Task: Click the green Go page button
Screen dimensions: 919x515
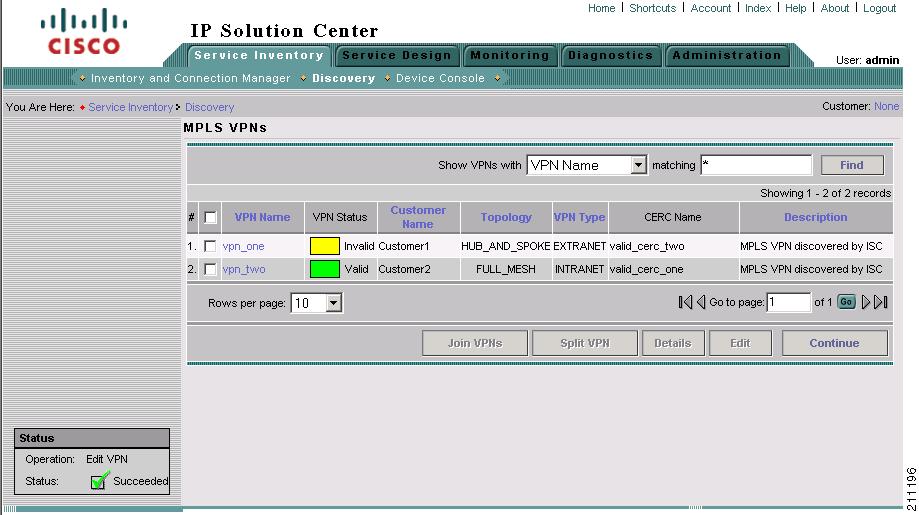Action: tap(846, 302)
